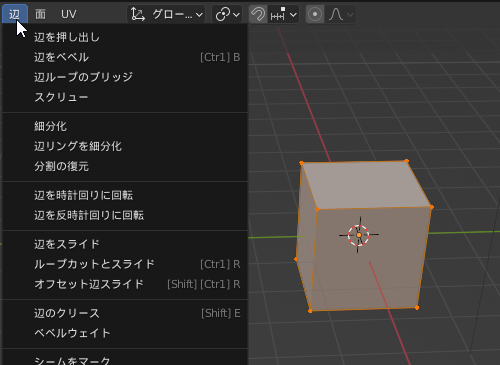Open proportional editing falloff curve dropdown
500x365 pixels.
point(340,14)
